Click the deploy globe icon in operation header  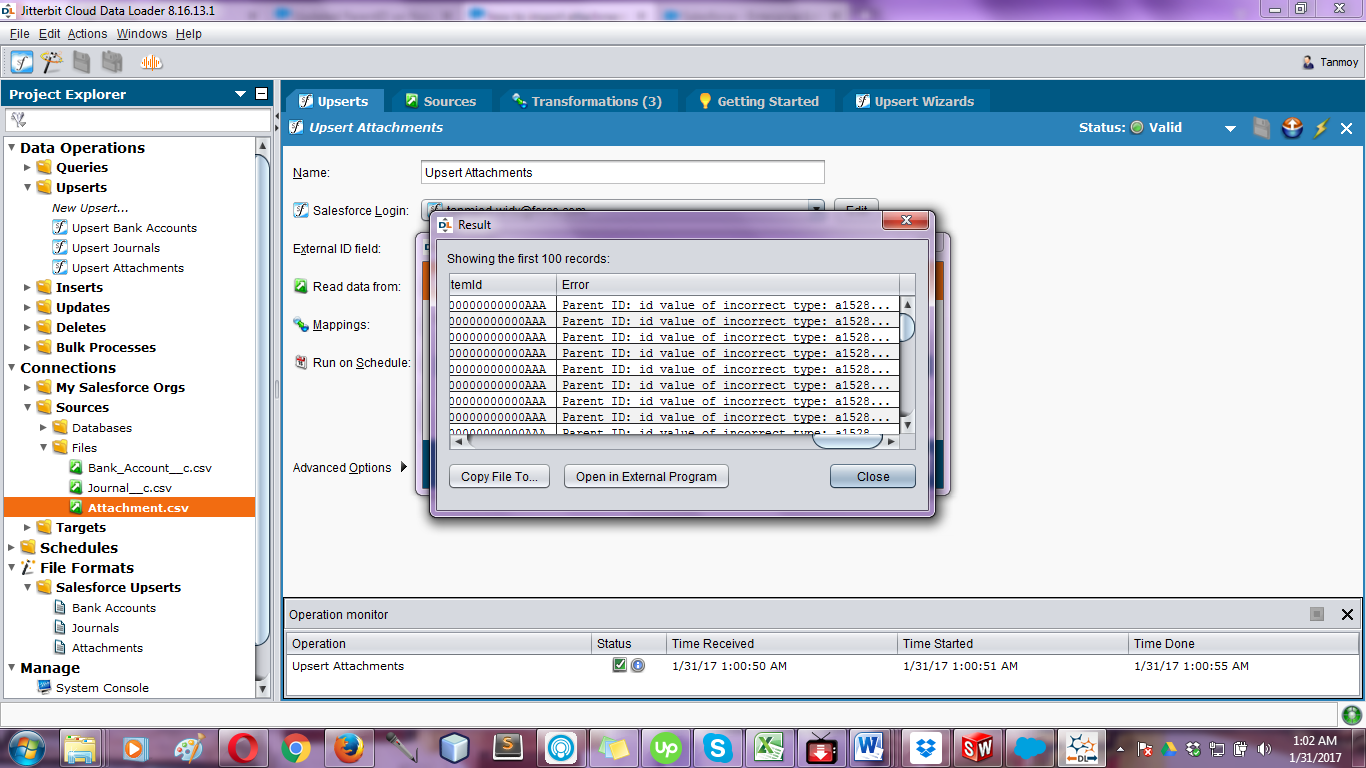pyautogui.click(x=1292, y=128)
